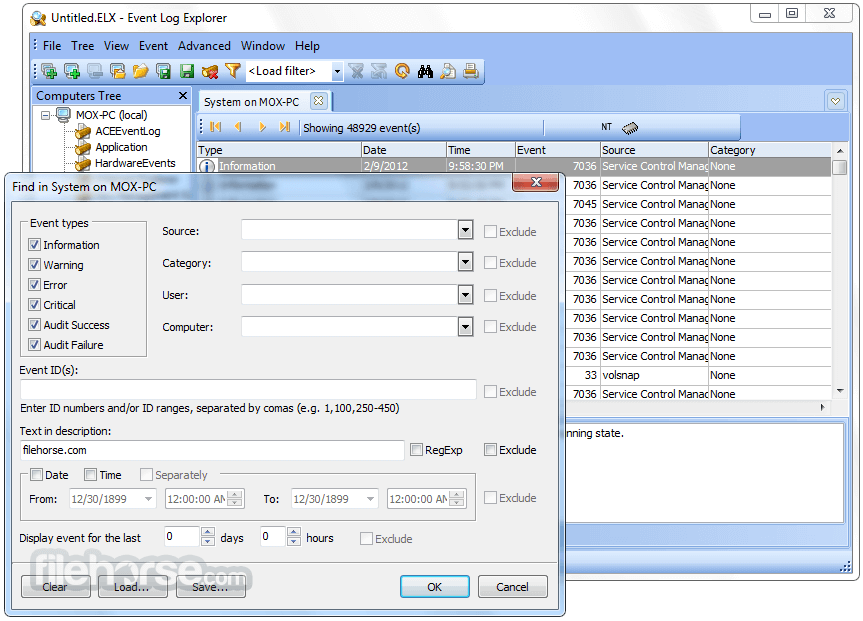Uncheck the Error event type
Image resolution: width=863 pixels, height=621 pixels.
(x=35, y=285)
